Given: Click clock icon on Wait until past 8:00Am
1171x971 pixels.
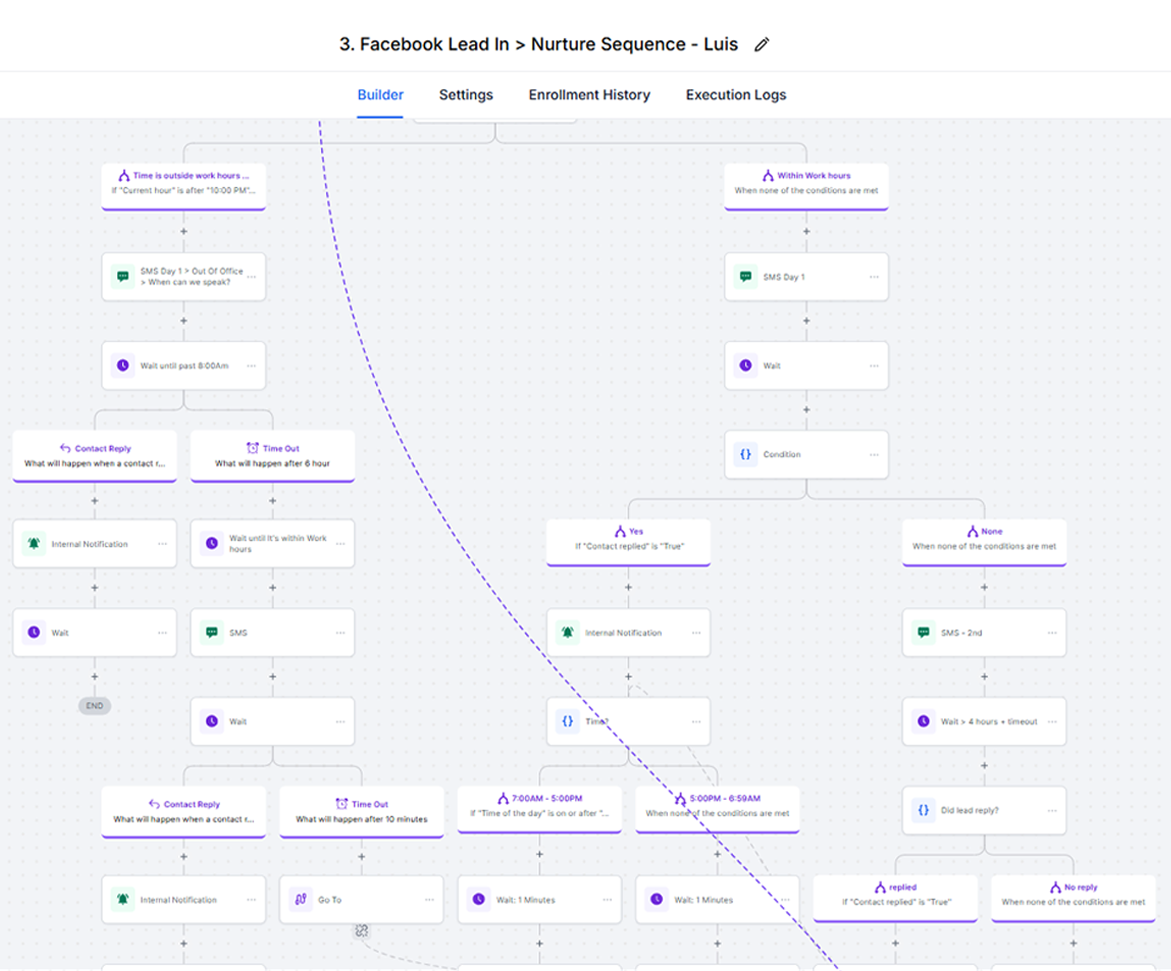Looking at the screenshot, I should [123, 366].
